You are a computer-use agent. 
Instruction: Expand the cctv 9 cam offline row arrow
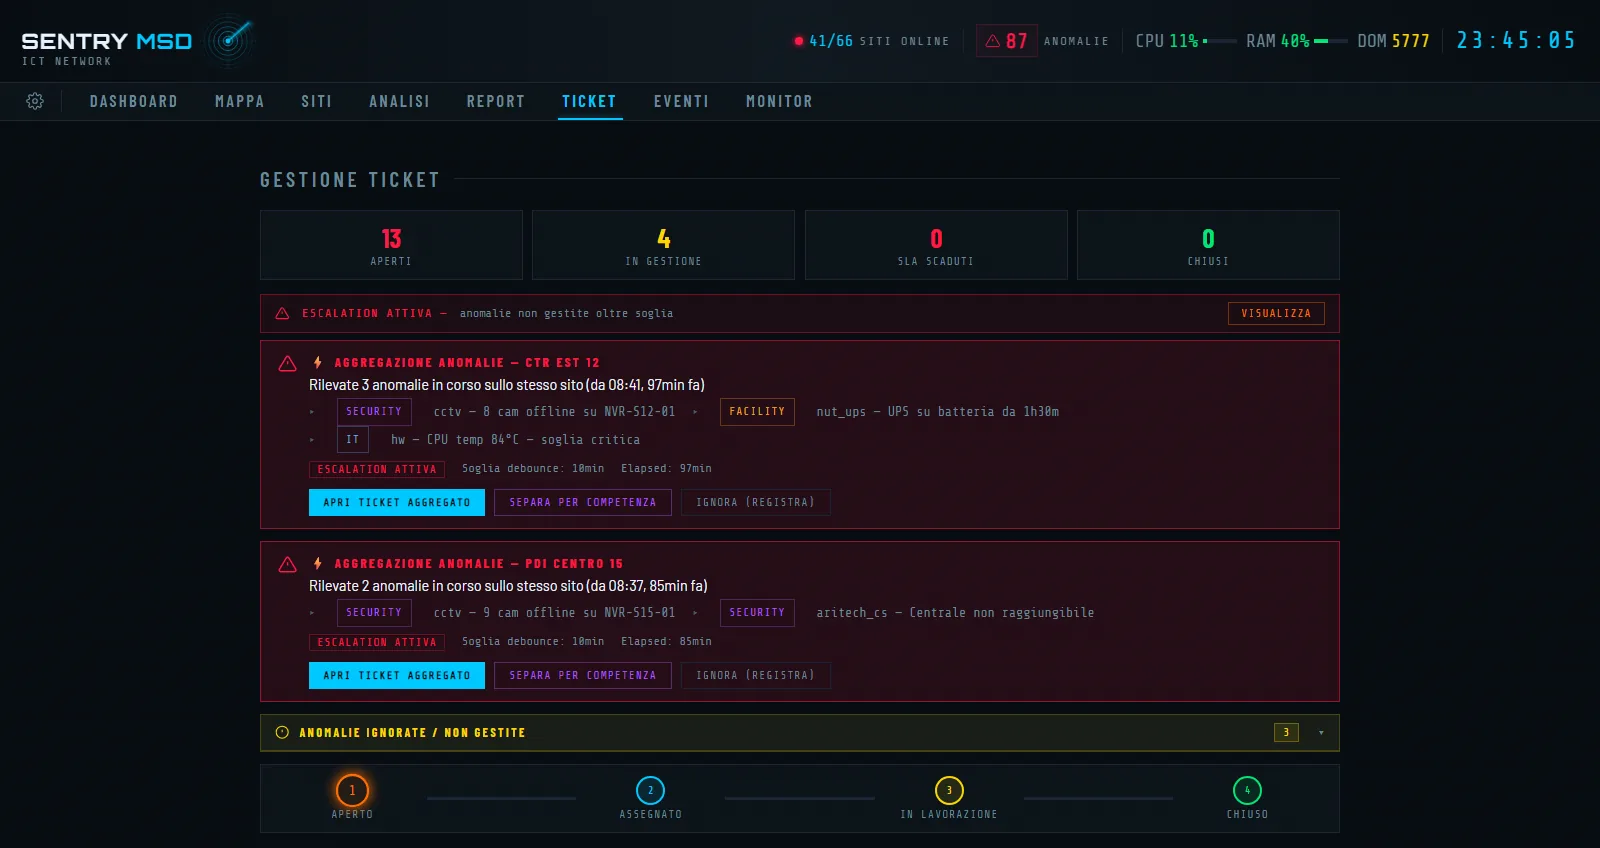coord(312,613)
